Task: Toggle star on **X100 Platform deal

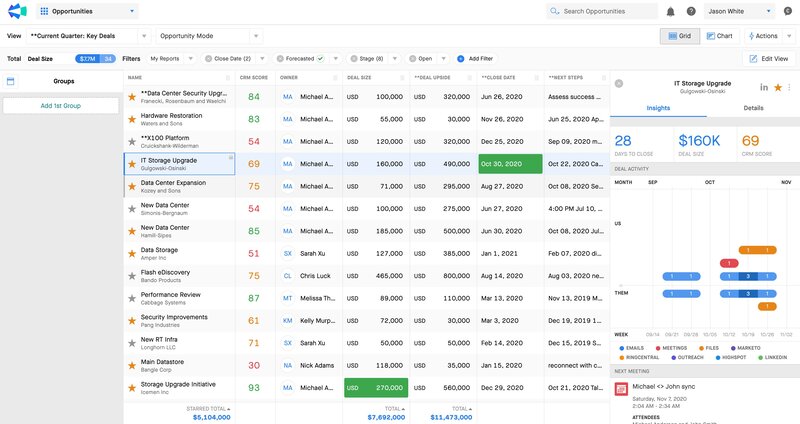Action: click(132, 141)
